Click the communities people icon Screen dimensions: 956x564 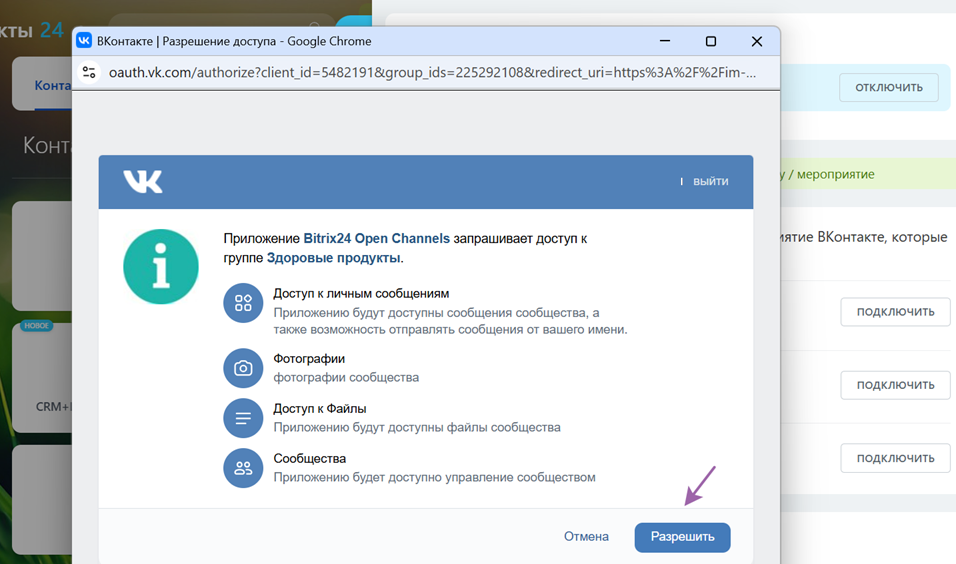pos(243,468)
